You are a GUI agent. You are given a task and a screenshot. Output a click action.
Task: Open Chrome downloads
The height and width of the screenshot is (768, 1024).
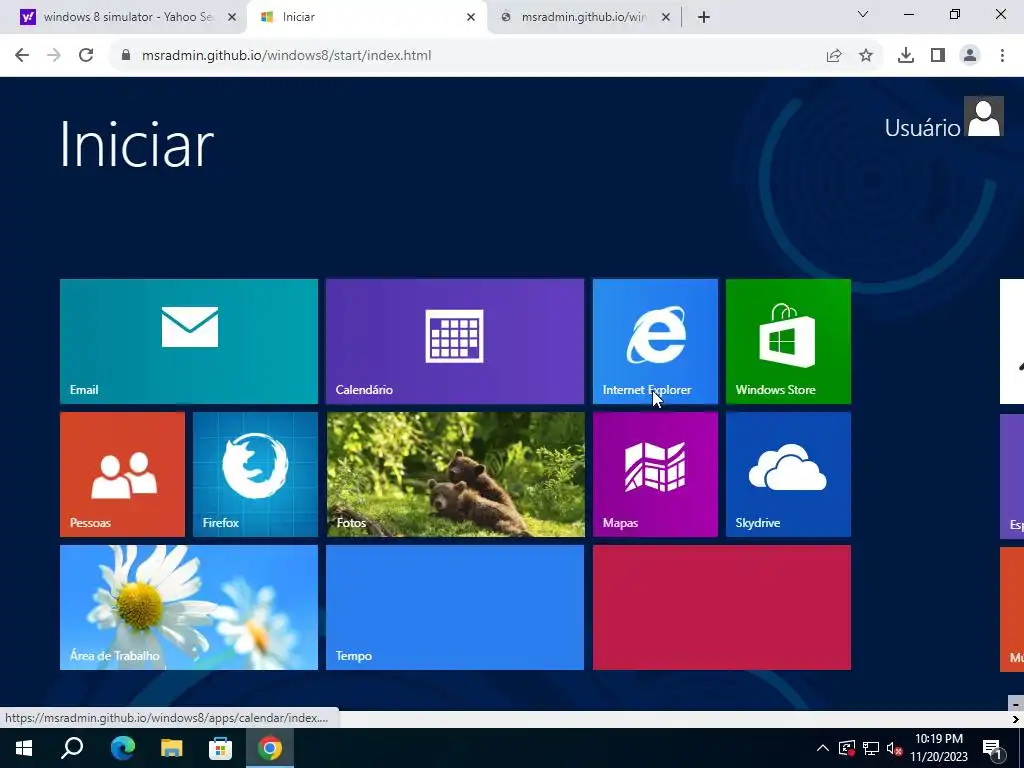point(906,56)
